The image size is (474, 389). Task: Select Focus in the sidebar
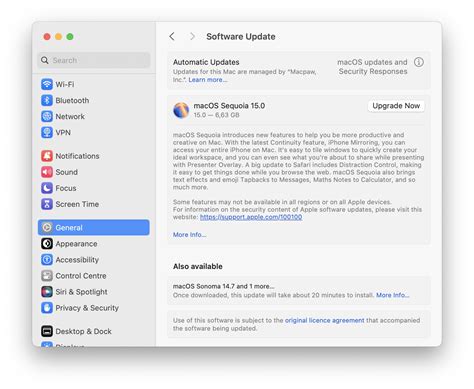[x=94, y=188]
